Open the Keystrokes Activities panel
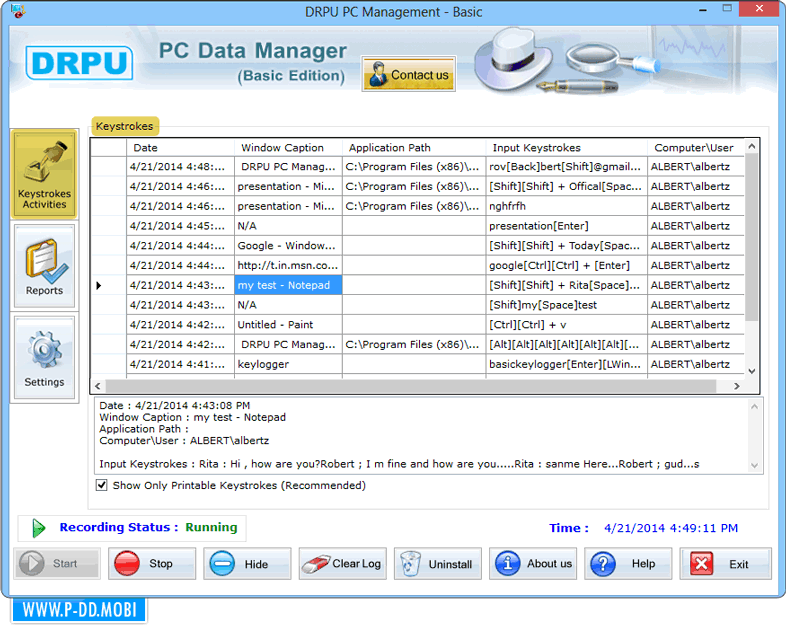This screenshot has height=626, width=786. (x=44, y=174)
